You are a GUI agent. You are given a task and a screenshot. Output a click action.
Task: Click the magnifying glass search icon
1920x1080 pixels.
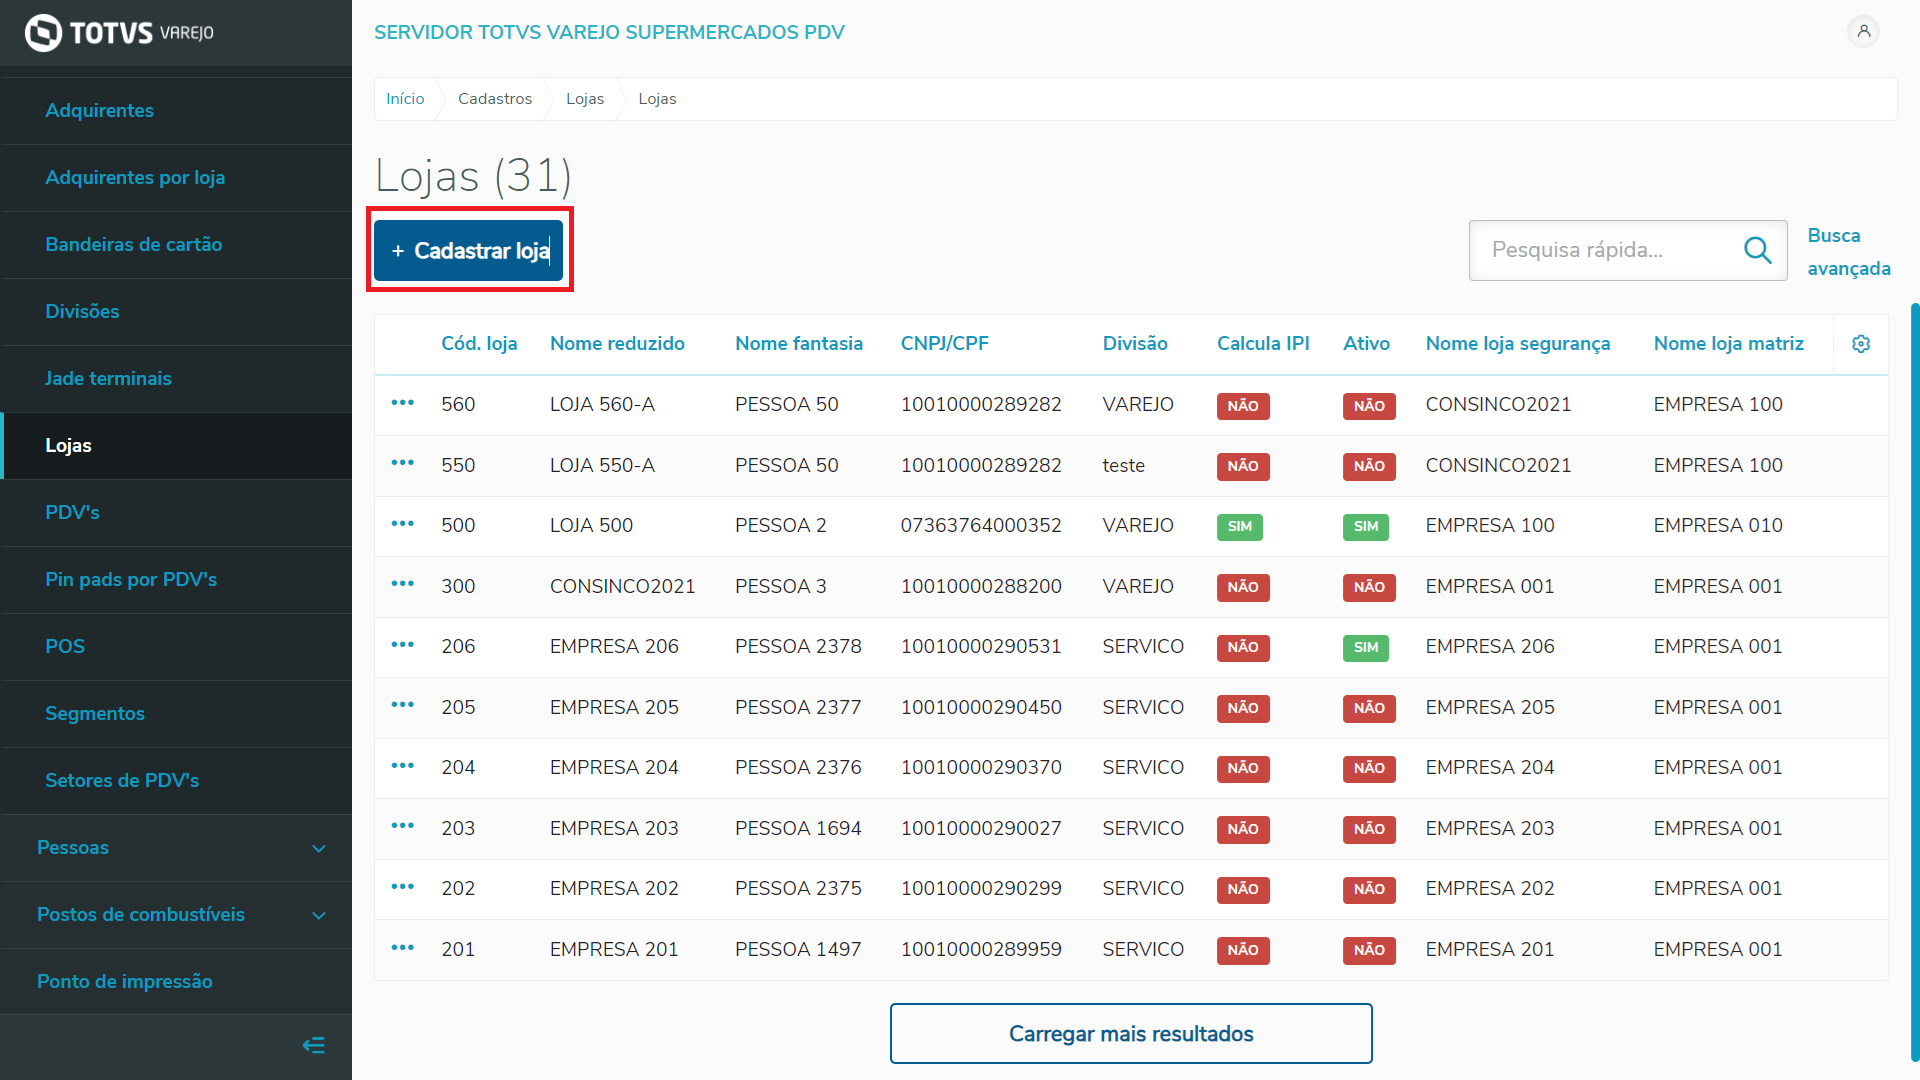coord(1757,250)
